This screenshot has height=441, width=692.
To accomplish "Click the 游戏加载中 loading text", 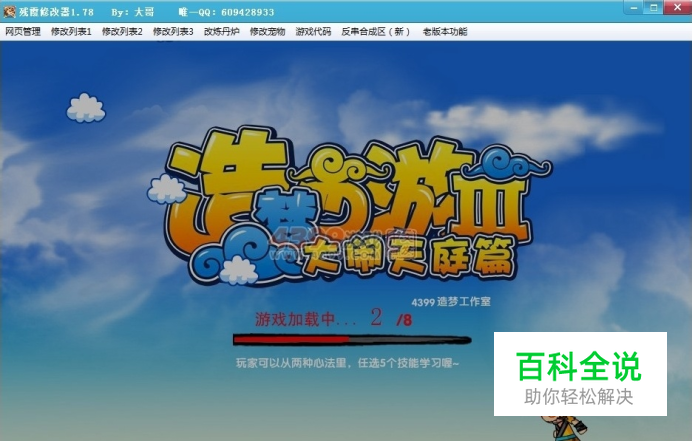I will pos(305,319).
